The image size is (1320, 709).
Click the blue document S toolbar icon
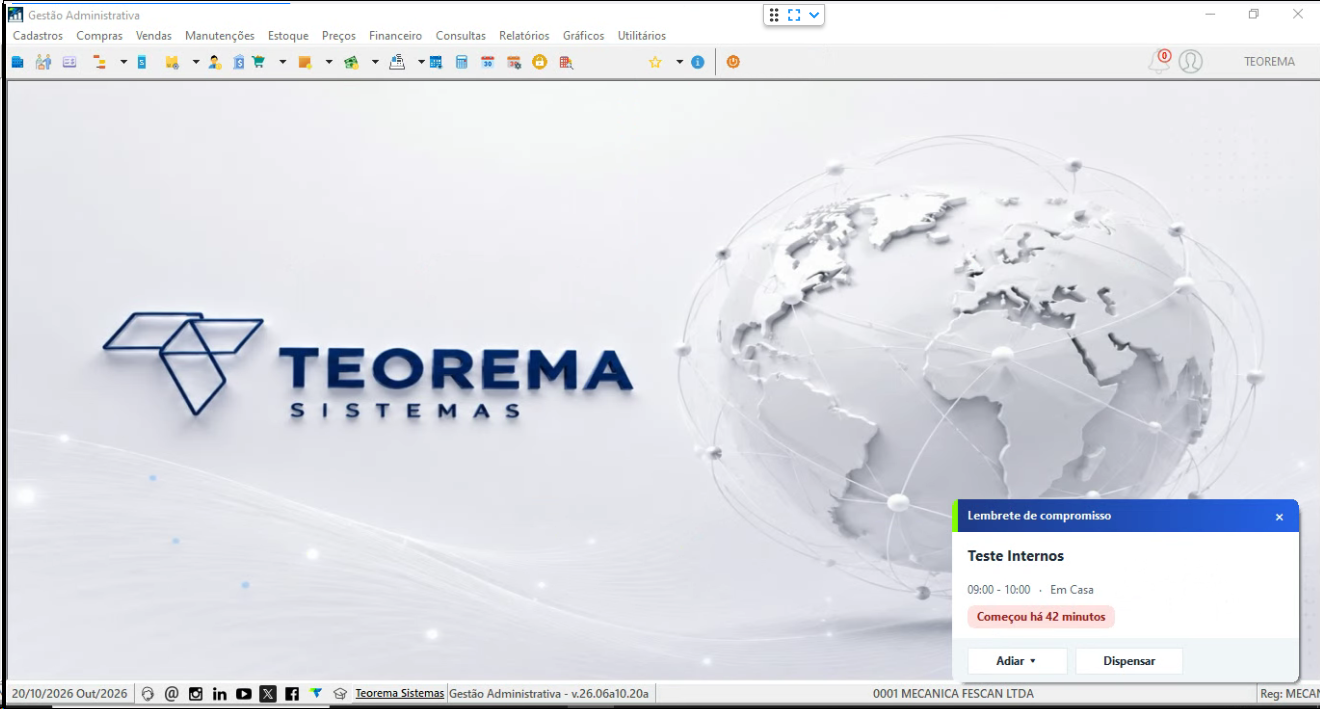coord(142,62)
